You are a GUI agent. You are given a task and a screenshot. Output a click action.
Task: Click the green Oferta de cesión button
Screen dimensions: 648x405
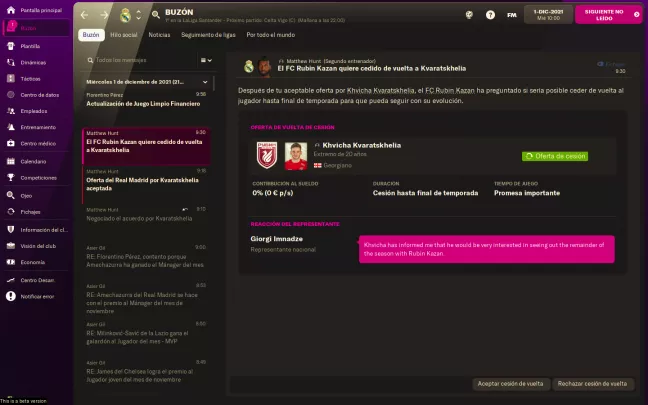click(x=555, y=156)
